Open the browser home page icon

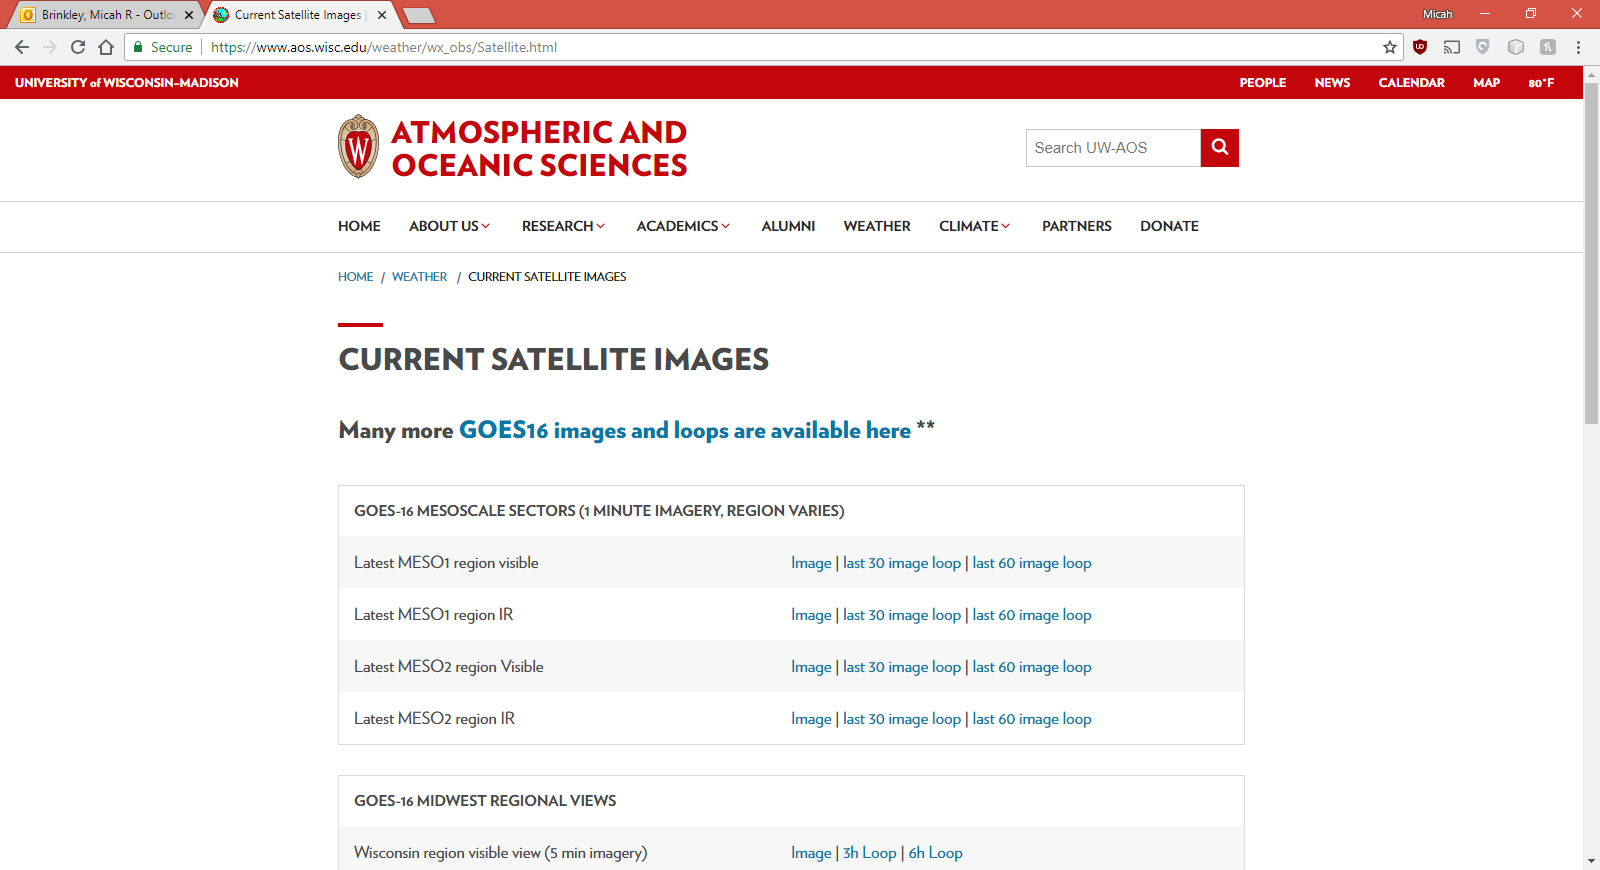(x=106, y=47)
